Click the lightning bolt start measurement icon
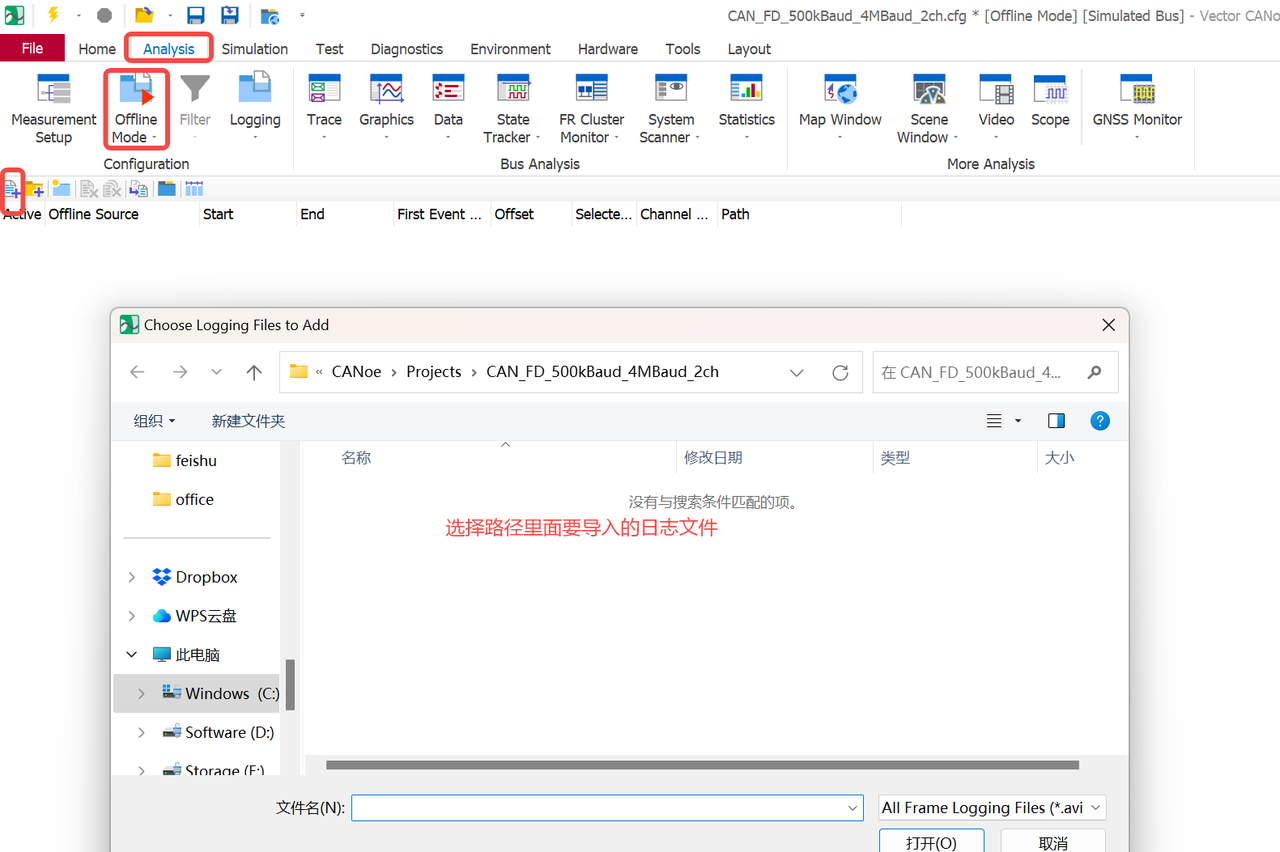1280x852 pixels. [x=54, y=15]
